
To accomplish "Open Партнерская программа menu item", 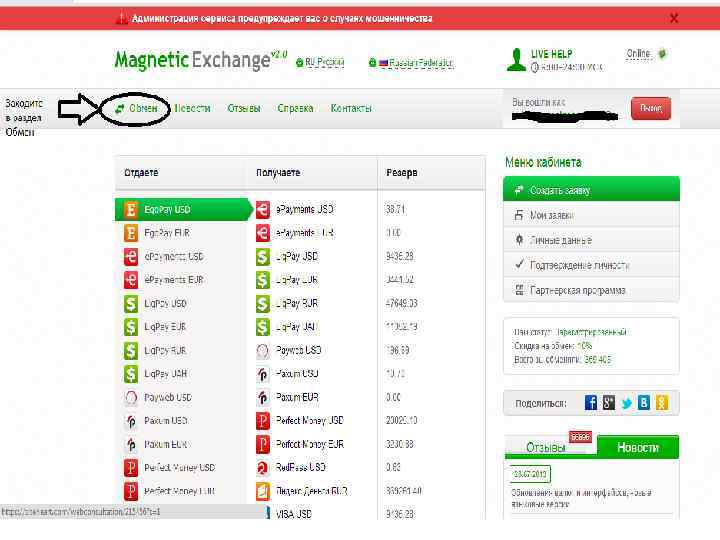I will pyautogui.click(x=591, y=290).
